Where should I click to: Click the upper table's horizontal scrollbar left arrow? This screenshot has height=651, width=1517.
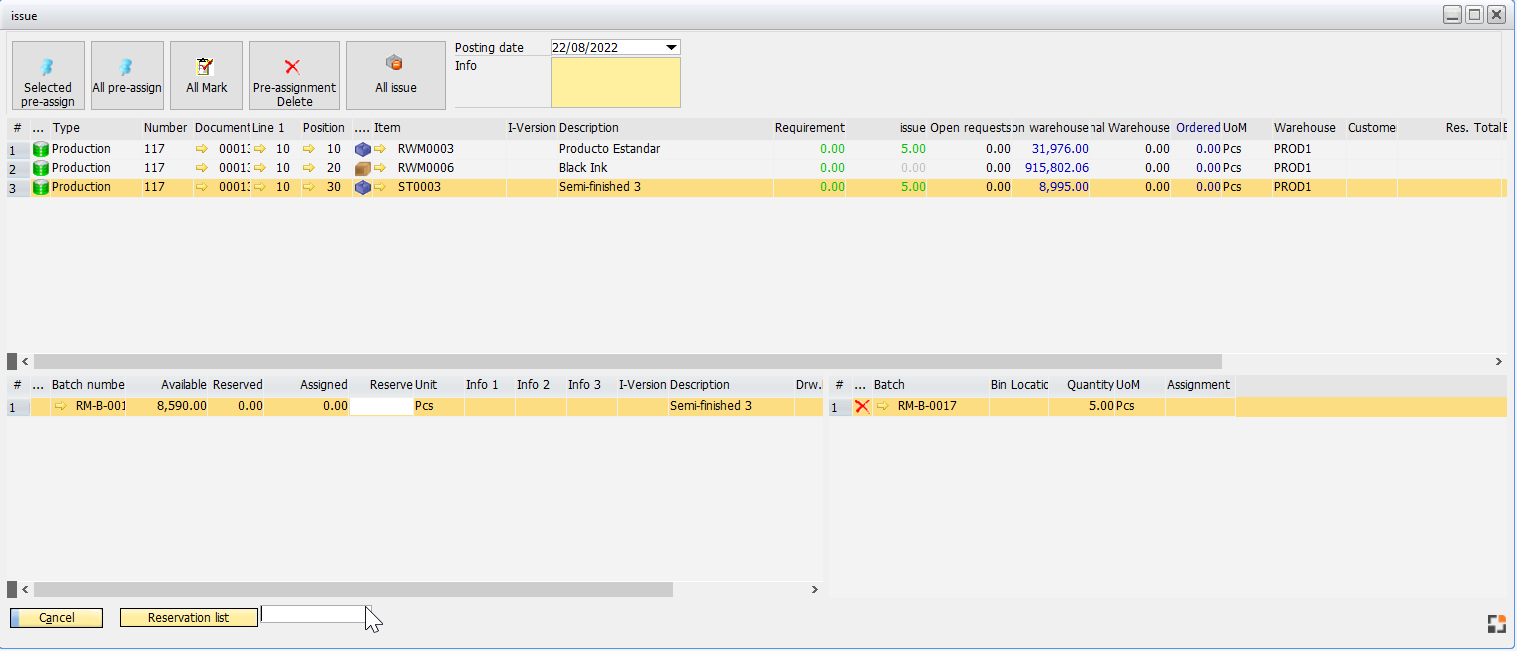(x=26, y=361)
